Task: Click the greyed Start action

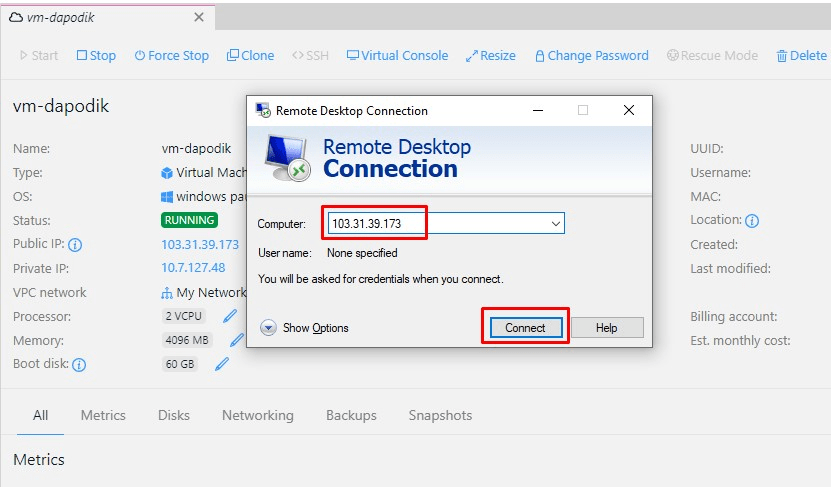Action: click(39, 56)
